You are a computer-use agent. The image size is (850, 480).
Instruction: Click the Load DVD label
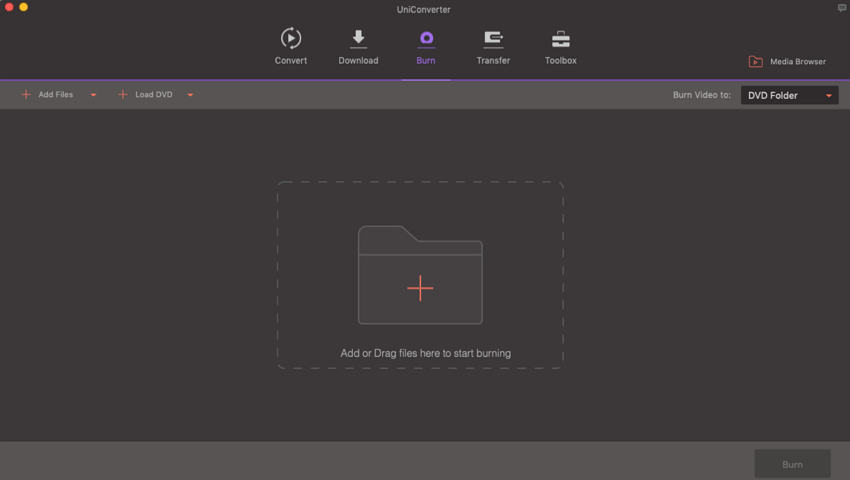[x=153, y=94]
